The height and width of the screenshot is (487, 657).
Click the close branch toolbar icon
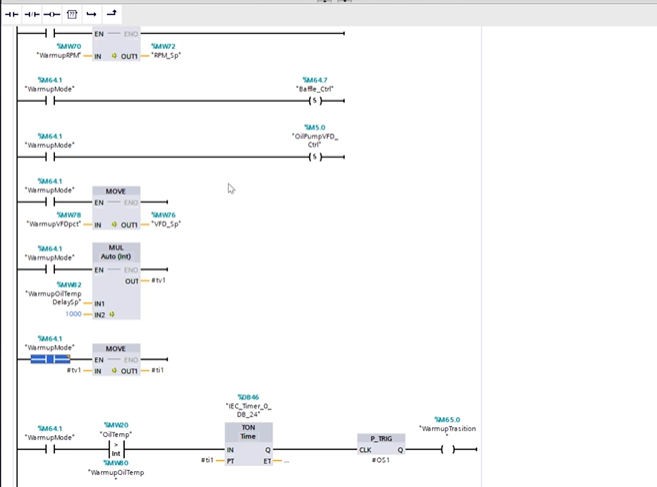coord(111,13)
